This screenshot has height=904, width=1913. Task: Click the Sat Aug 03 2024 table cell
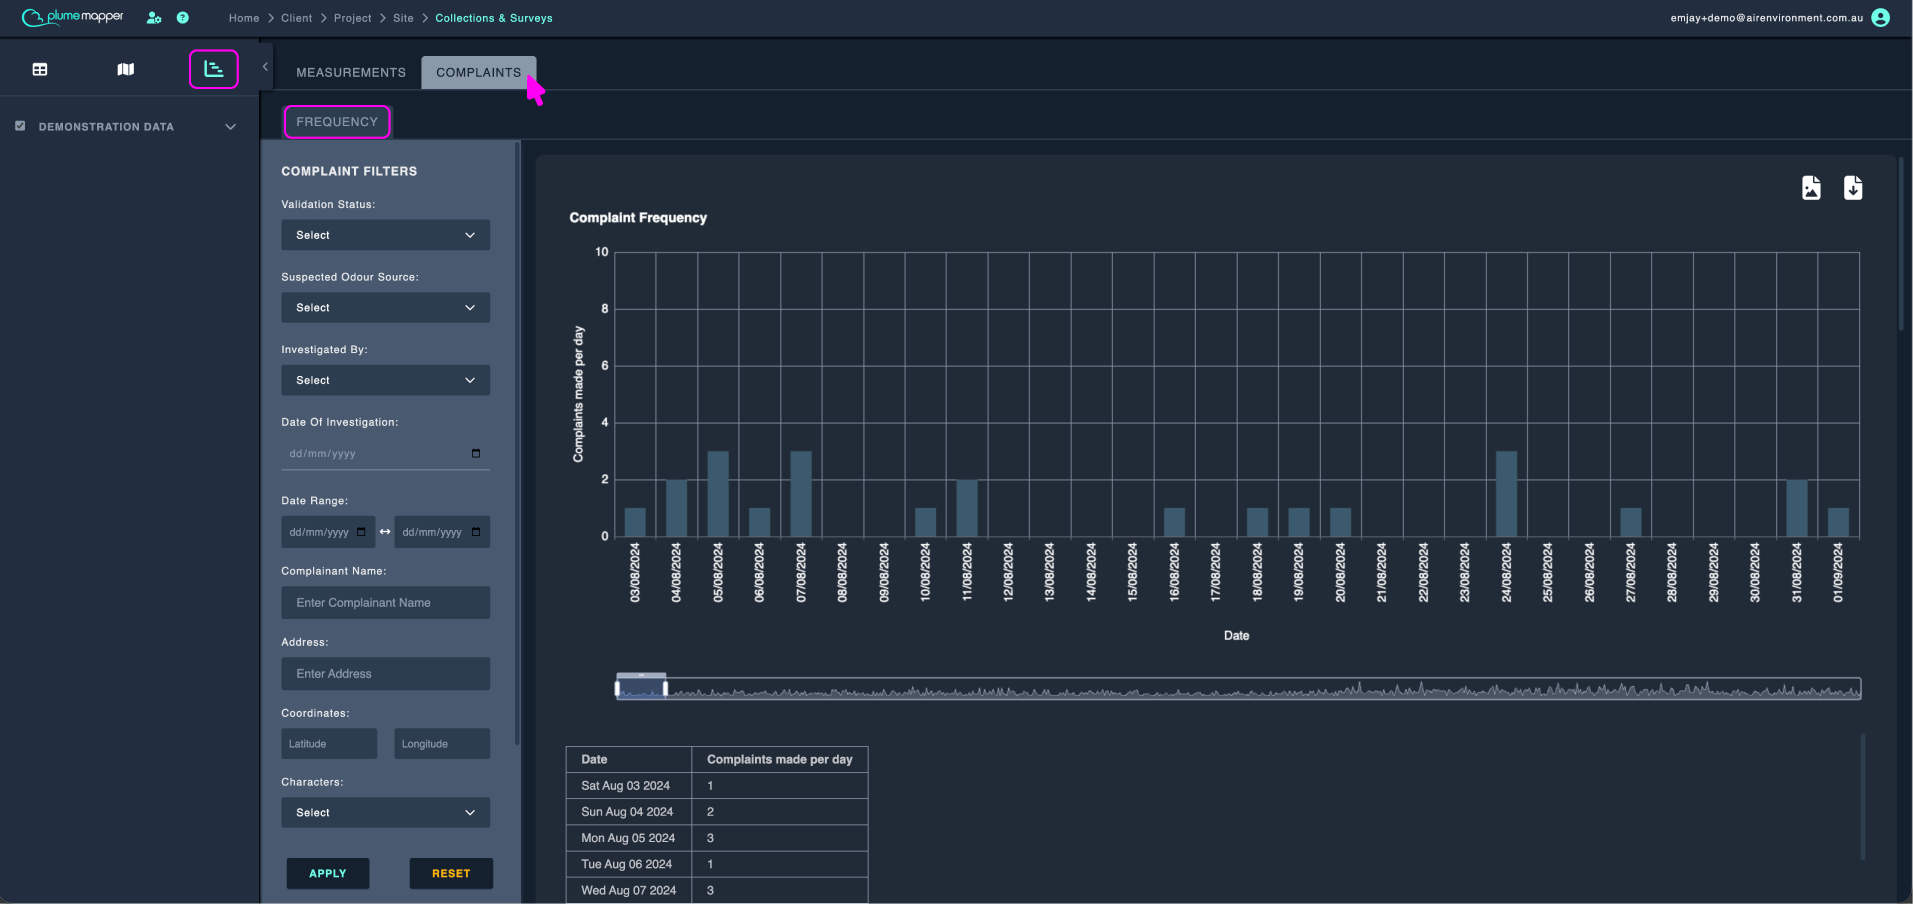629,786
